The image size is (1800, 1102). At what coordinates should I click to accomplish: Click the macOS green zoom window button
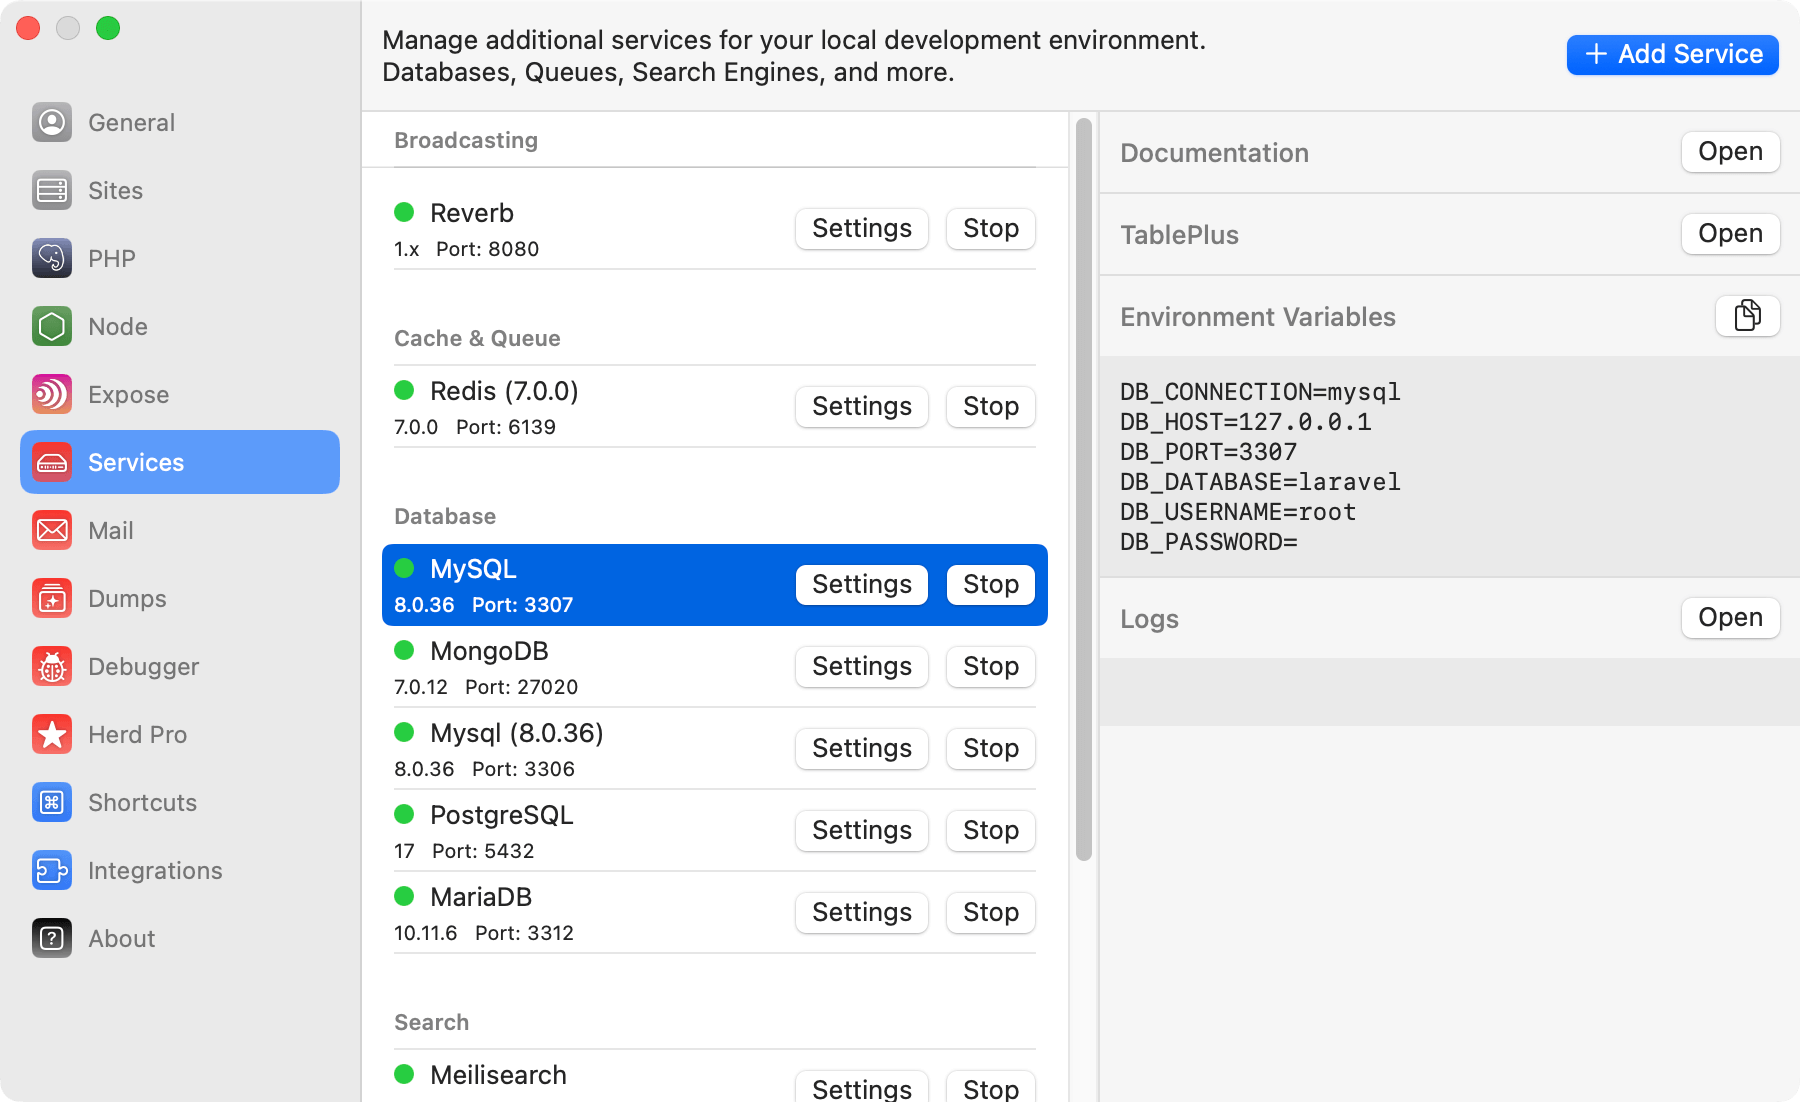coord(108,28)
